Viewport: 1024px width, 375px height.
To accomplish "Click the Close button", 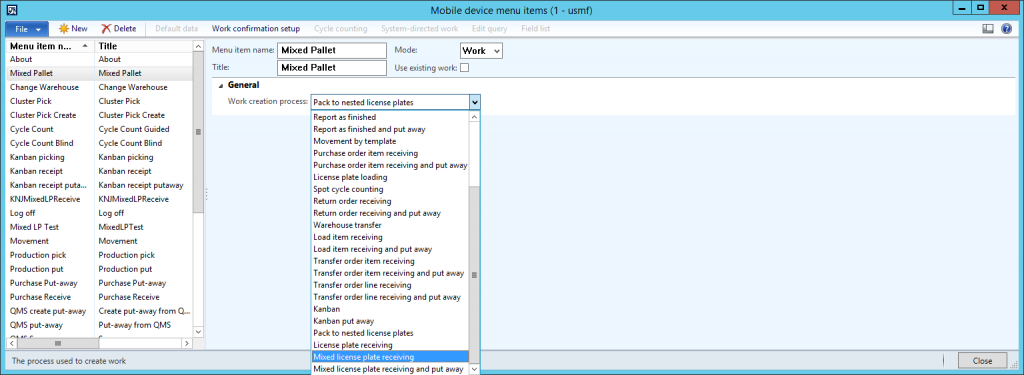I will point(982,361).
